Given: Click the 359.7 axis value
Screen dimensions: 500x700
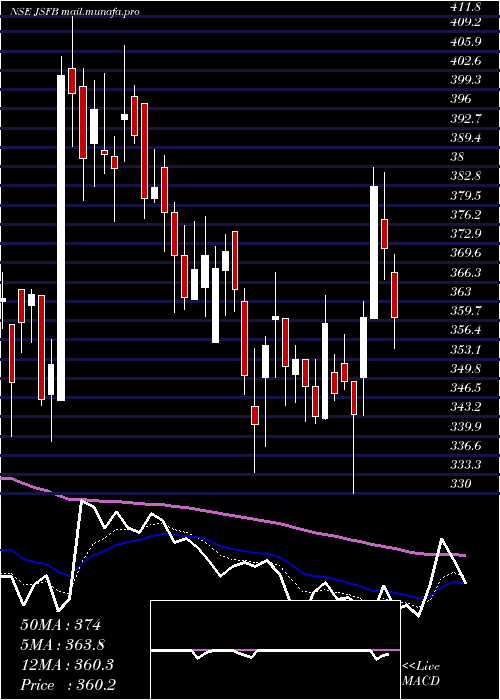Looking at the screenshot, I should pos(466,311).
